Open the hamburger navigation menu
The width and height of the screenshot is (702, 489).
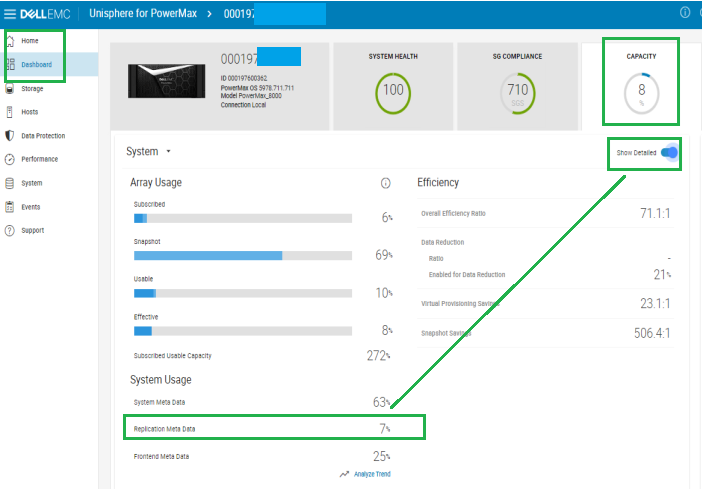click(x=10, y=13)
